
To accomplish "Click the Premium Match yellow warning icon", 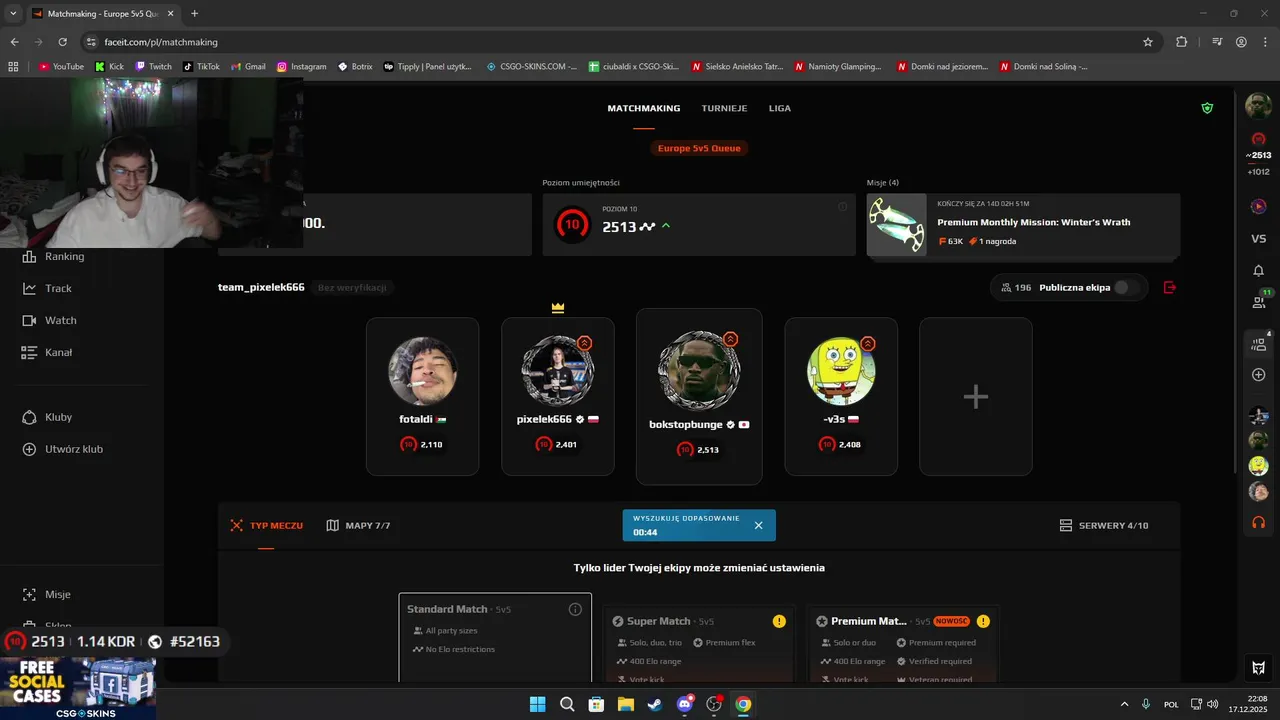I will [x=983, y=621].
